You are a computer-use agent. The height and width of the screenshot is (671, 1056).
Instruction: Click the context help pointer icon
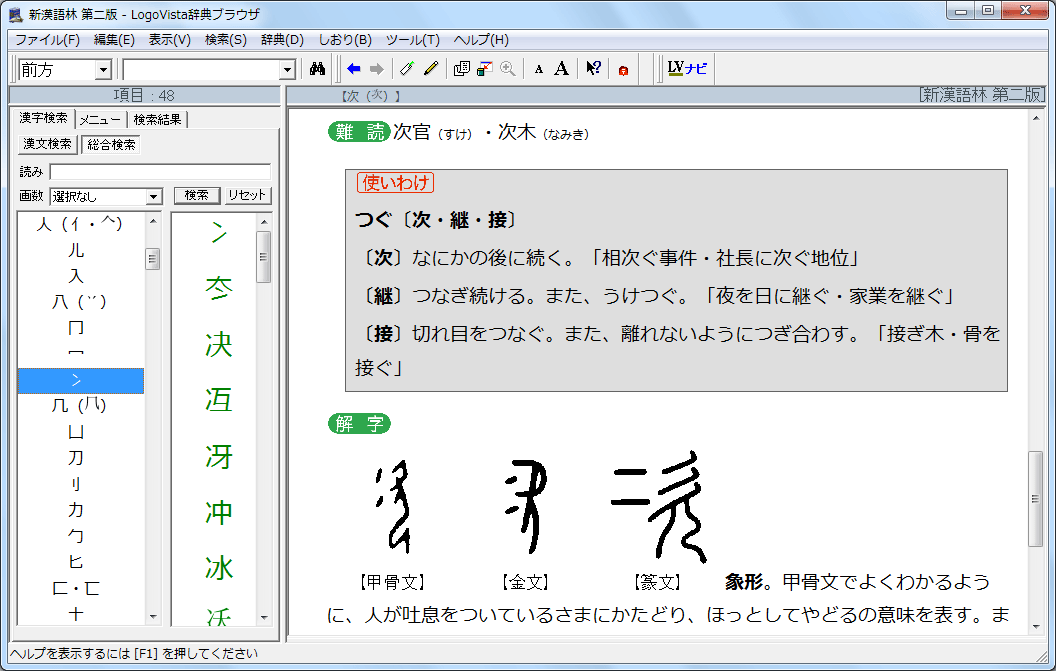coord(593,69)
